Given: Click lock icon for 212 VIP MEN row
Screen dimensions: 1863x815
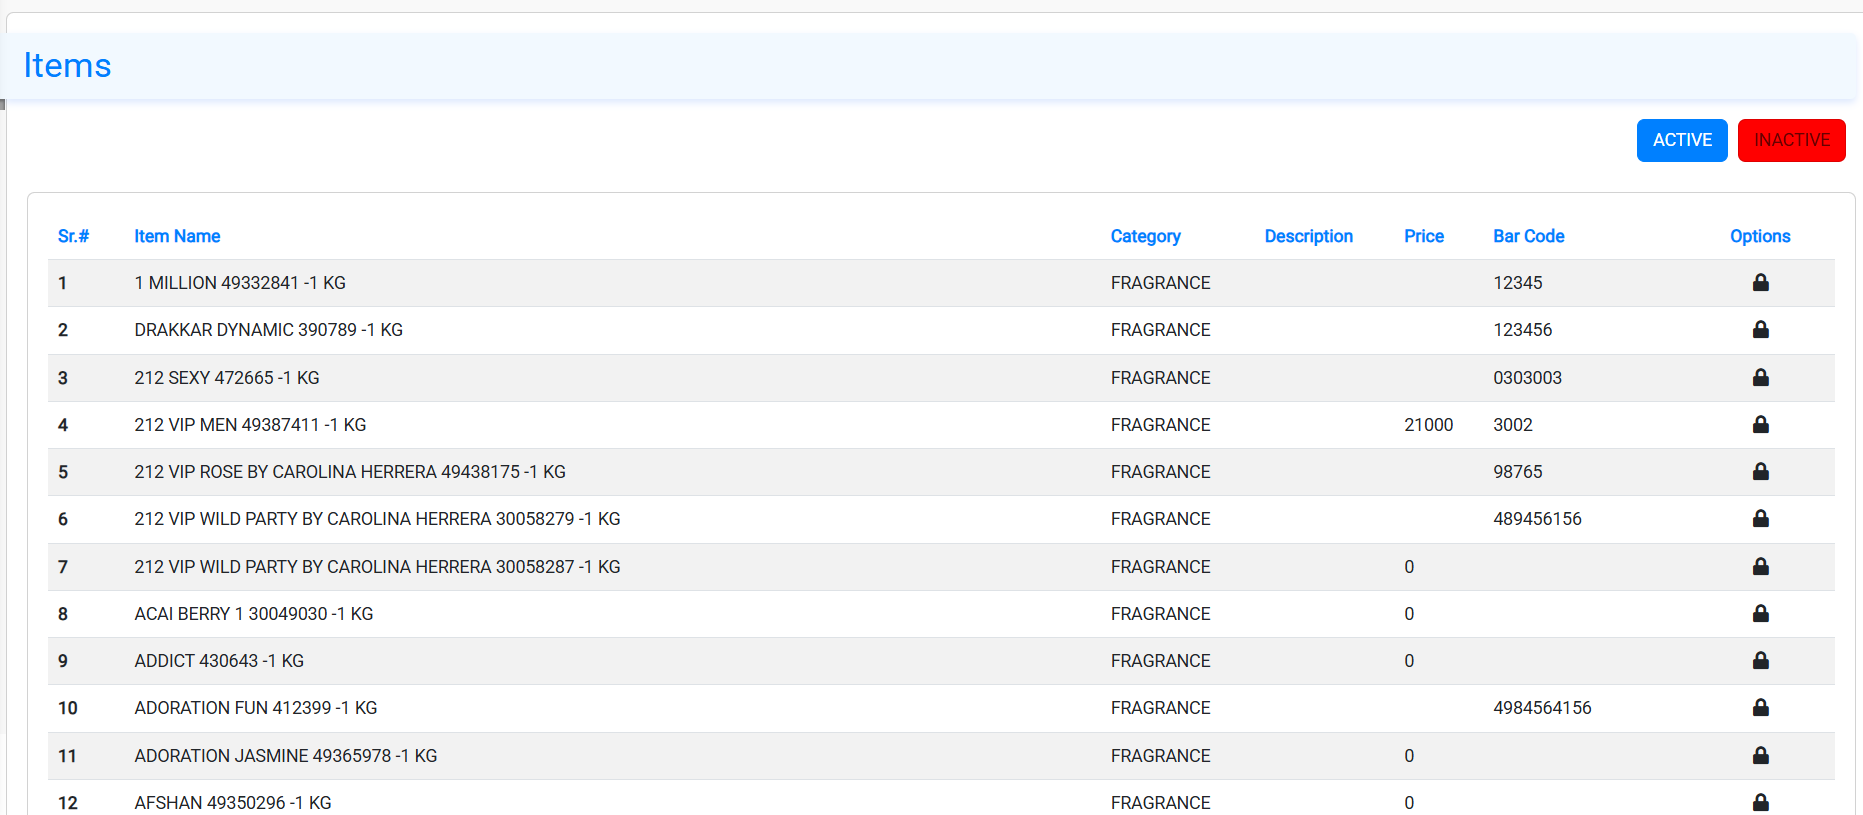Looking at the screenshot, I should (1760, 425).
